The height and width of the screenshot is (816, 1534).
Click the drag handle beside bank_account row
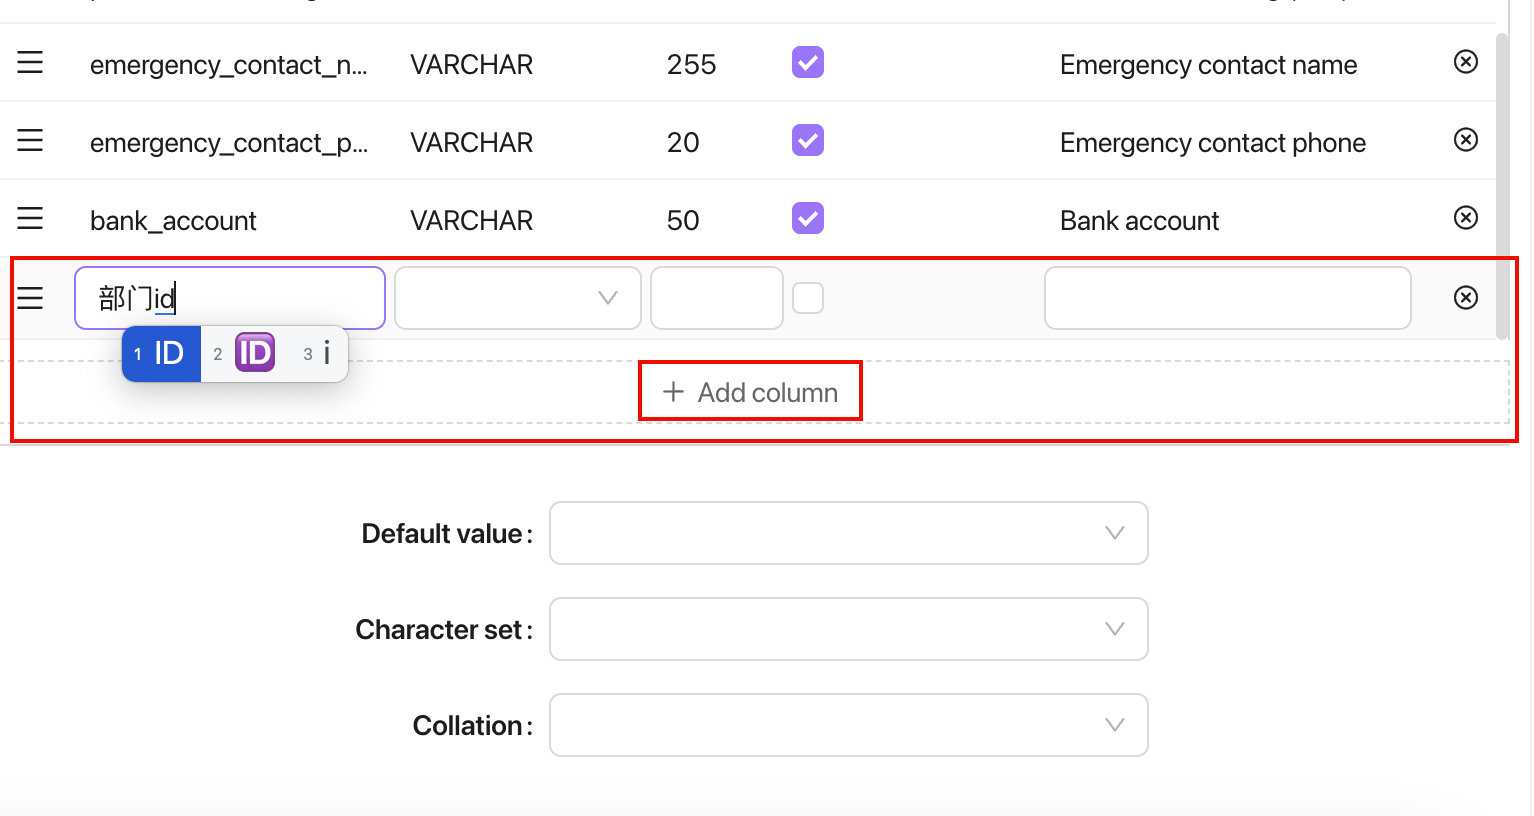click(30, 218)
